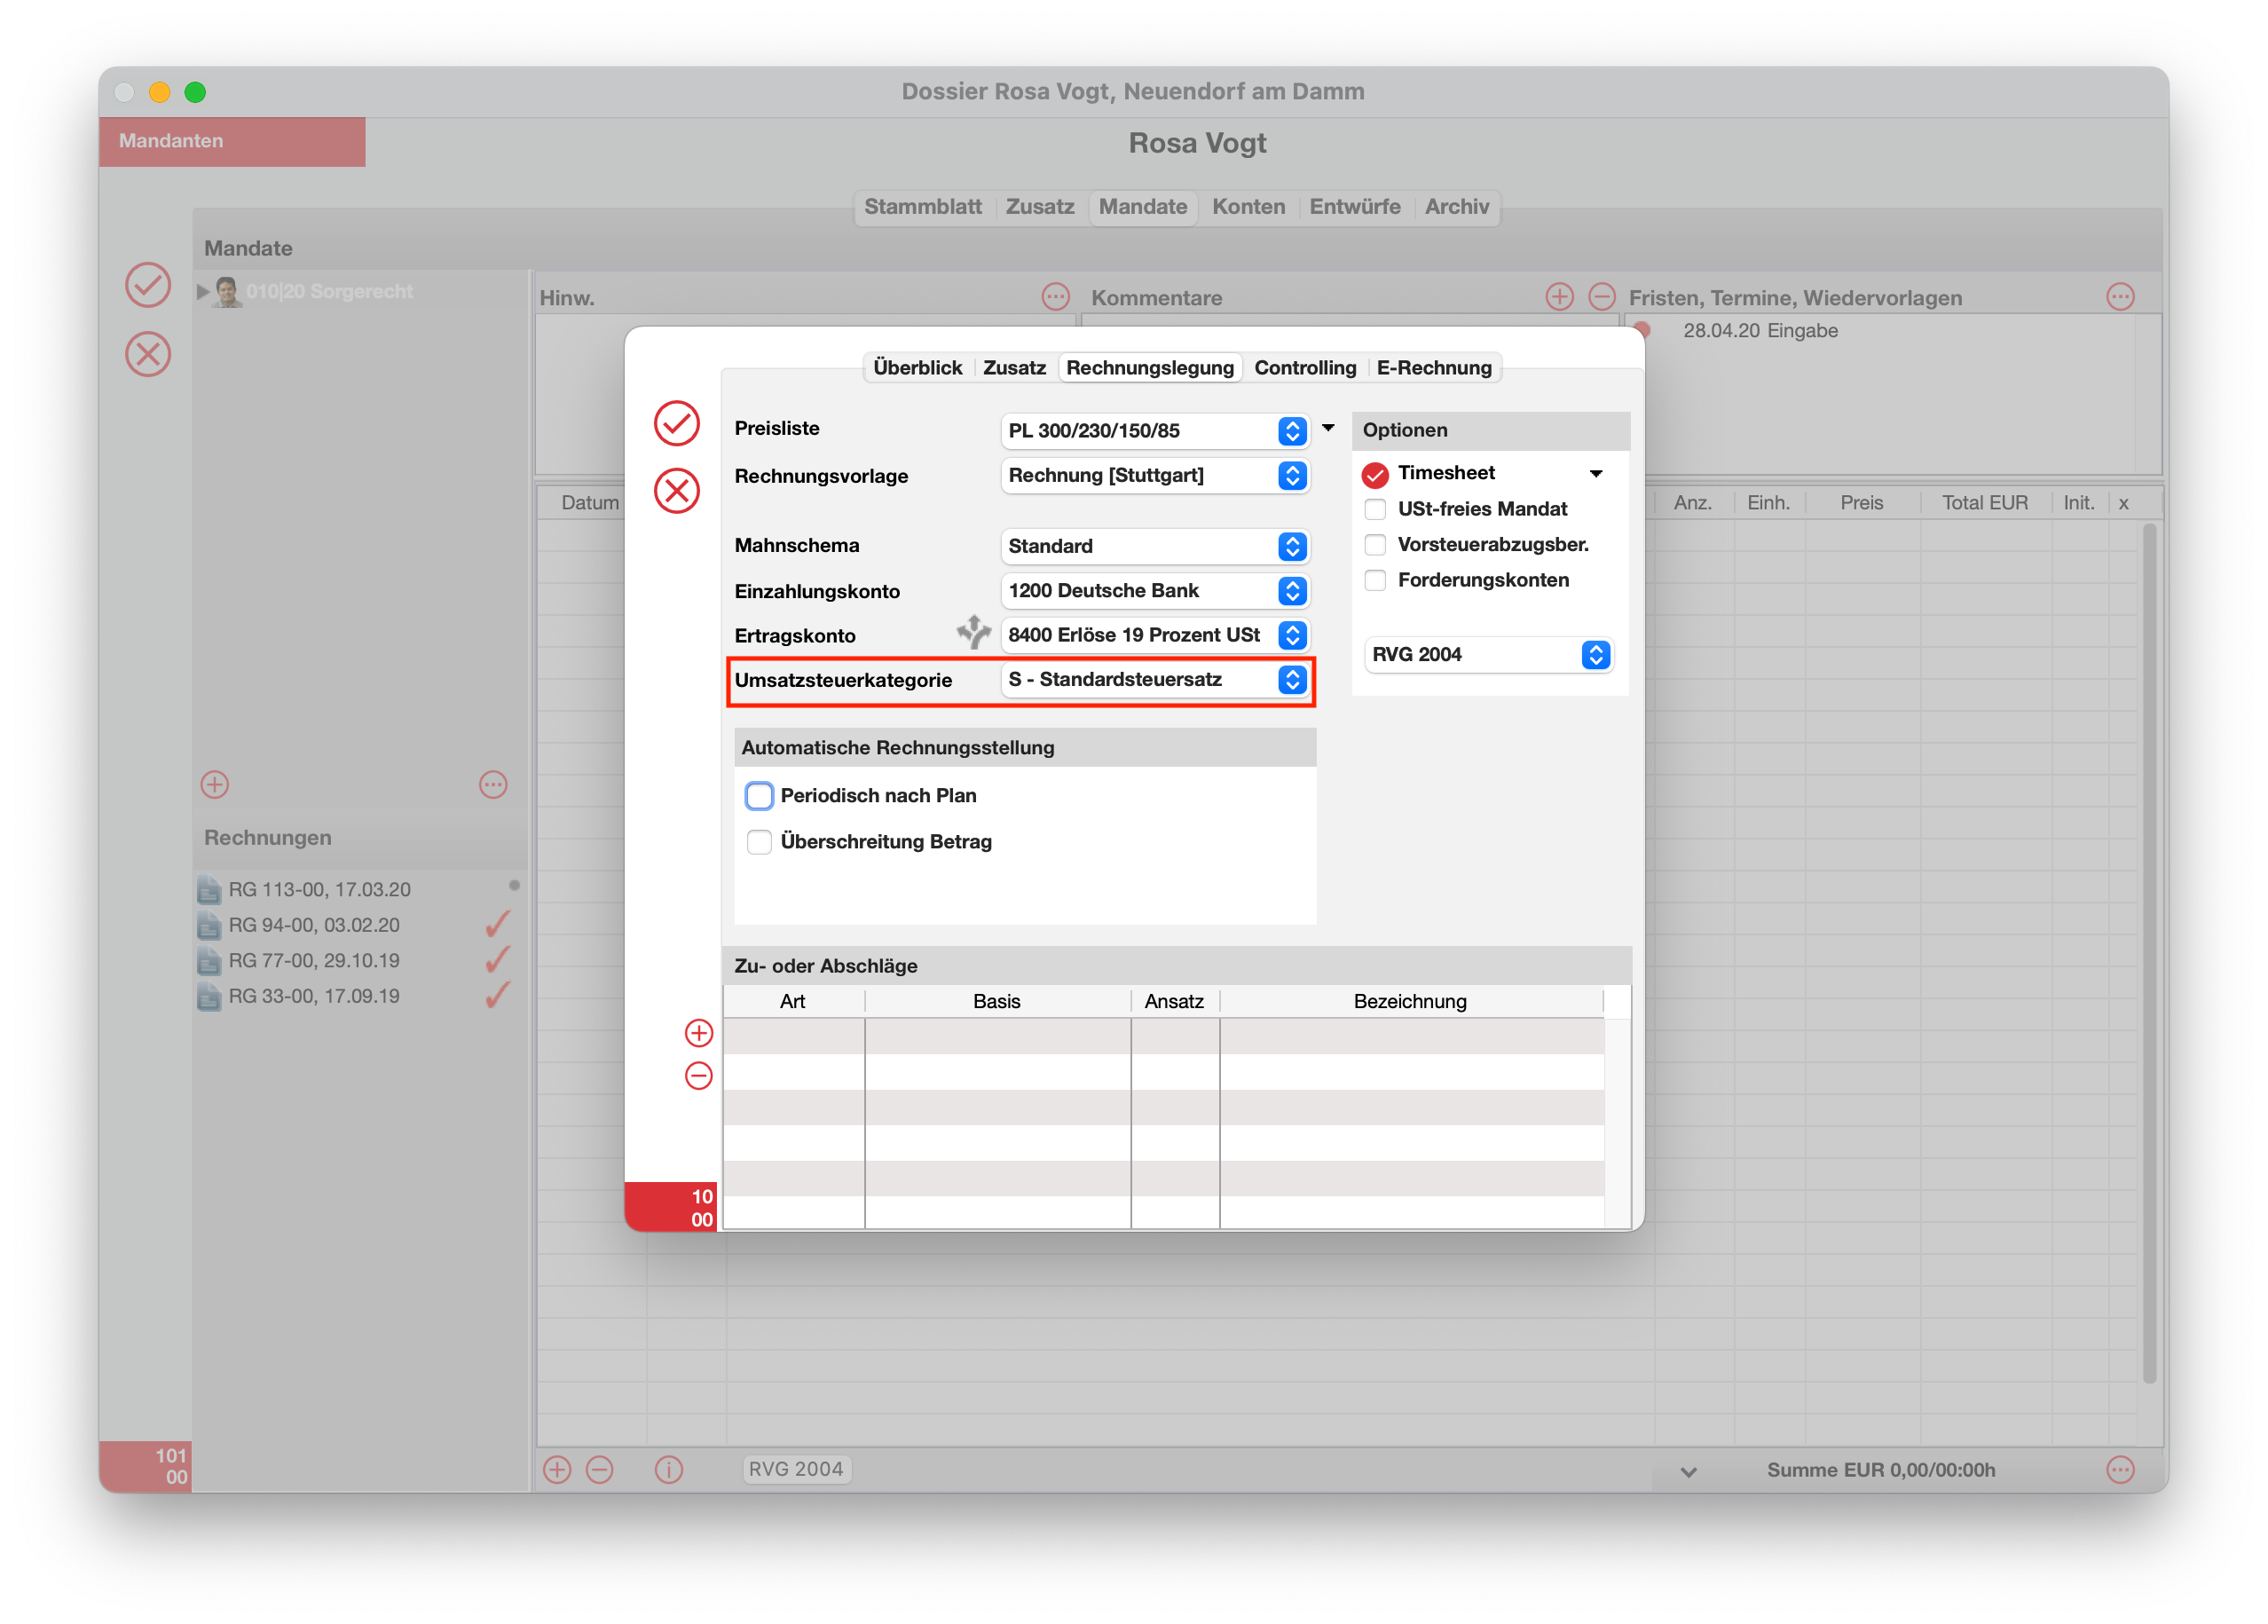Image resolution: width=2268 pixels, height=1624 pixels.
Task: Open Stammblatt tab in main window
Action: tap(923, 207)
